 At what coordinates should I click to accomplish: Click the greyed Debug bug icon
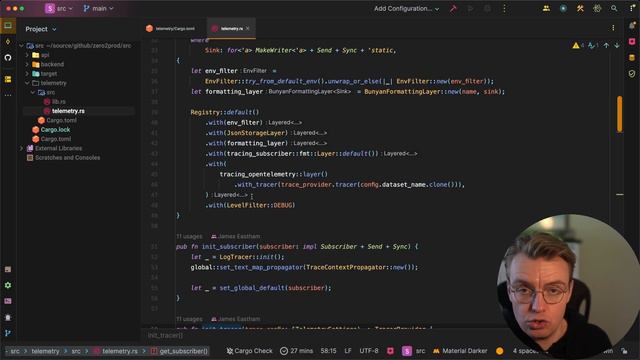pyautogui.click(x=487, y=8)
